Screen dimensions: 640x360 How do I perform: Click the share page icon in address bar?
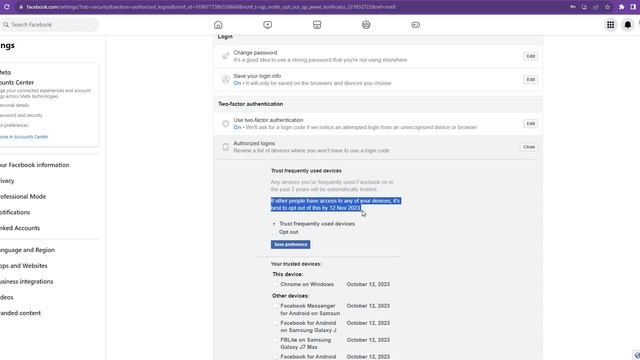point(596,7)
